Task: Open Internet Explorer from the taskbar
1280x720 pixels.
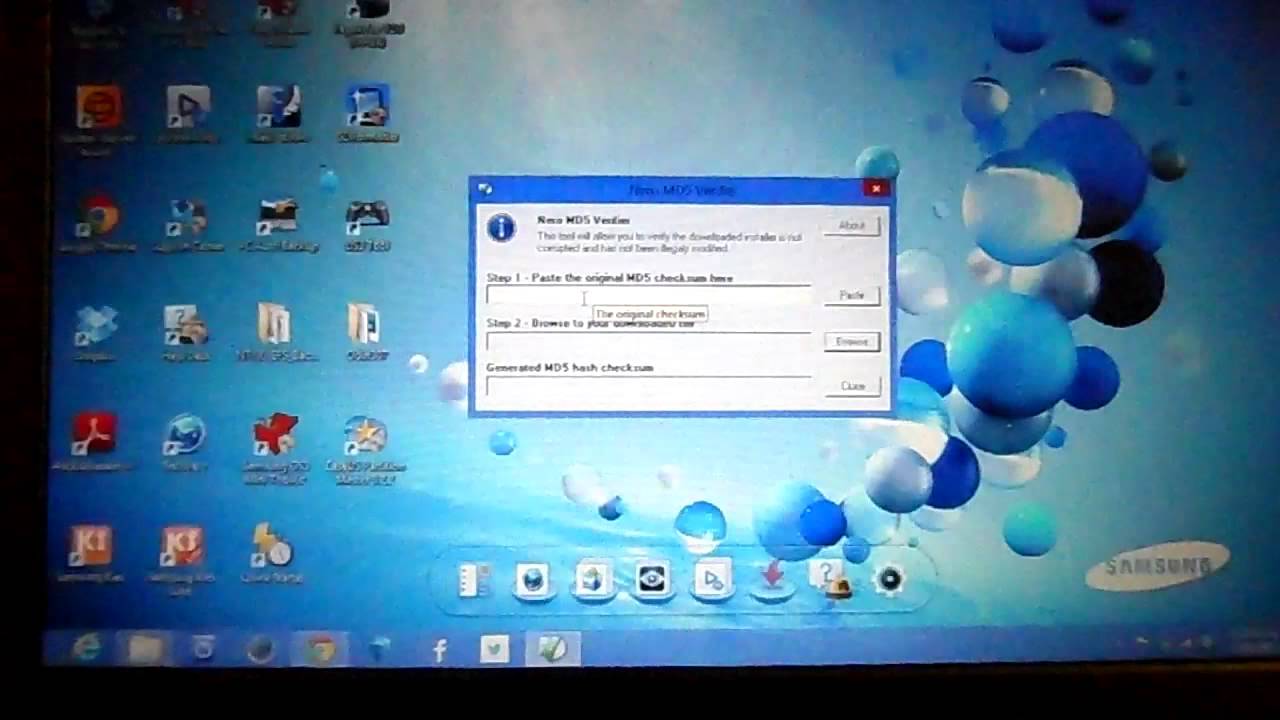Action: point(86,650)
